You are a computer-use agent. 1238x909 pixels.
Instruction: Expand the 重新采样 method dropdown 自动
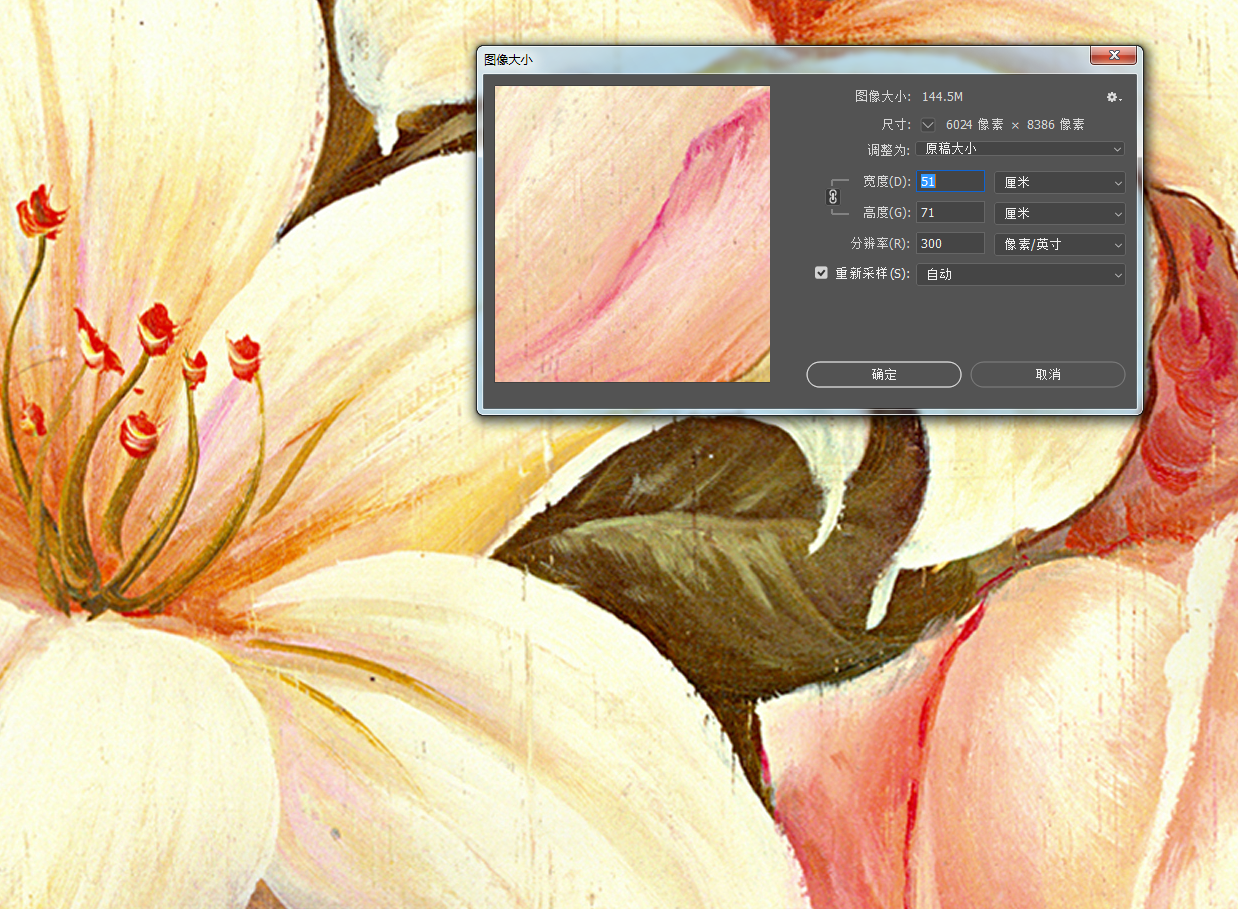[x=1021, y=274]
